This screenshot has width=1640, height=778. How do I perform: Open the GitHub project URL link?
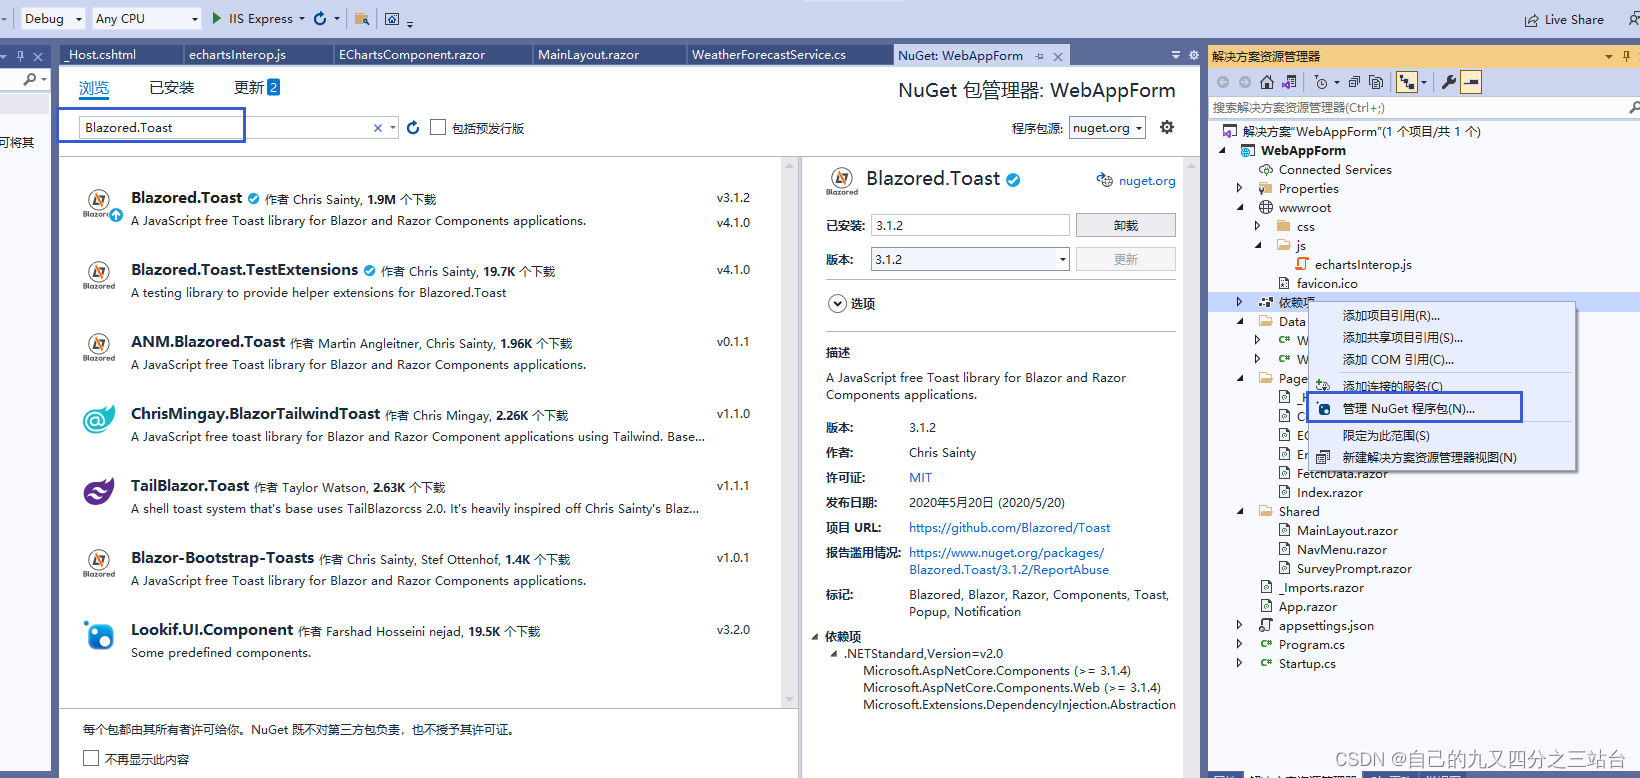tap(1009, 528)
